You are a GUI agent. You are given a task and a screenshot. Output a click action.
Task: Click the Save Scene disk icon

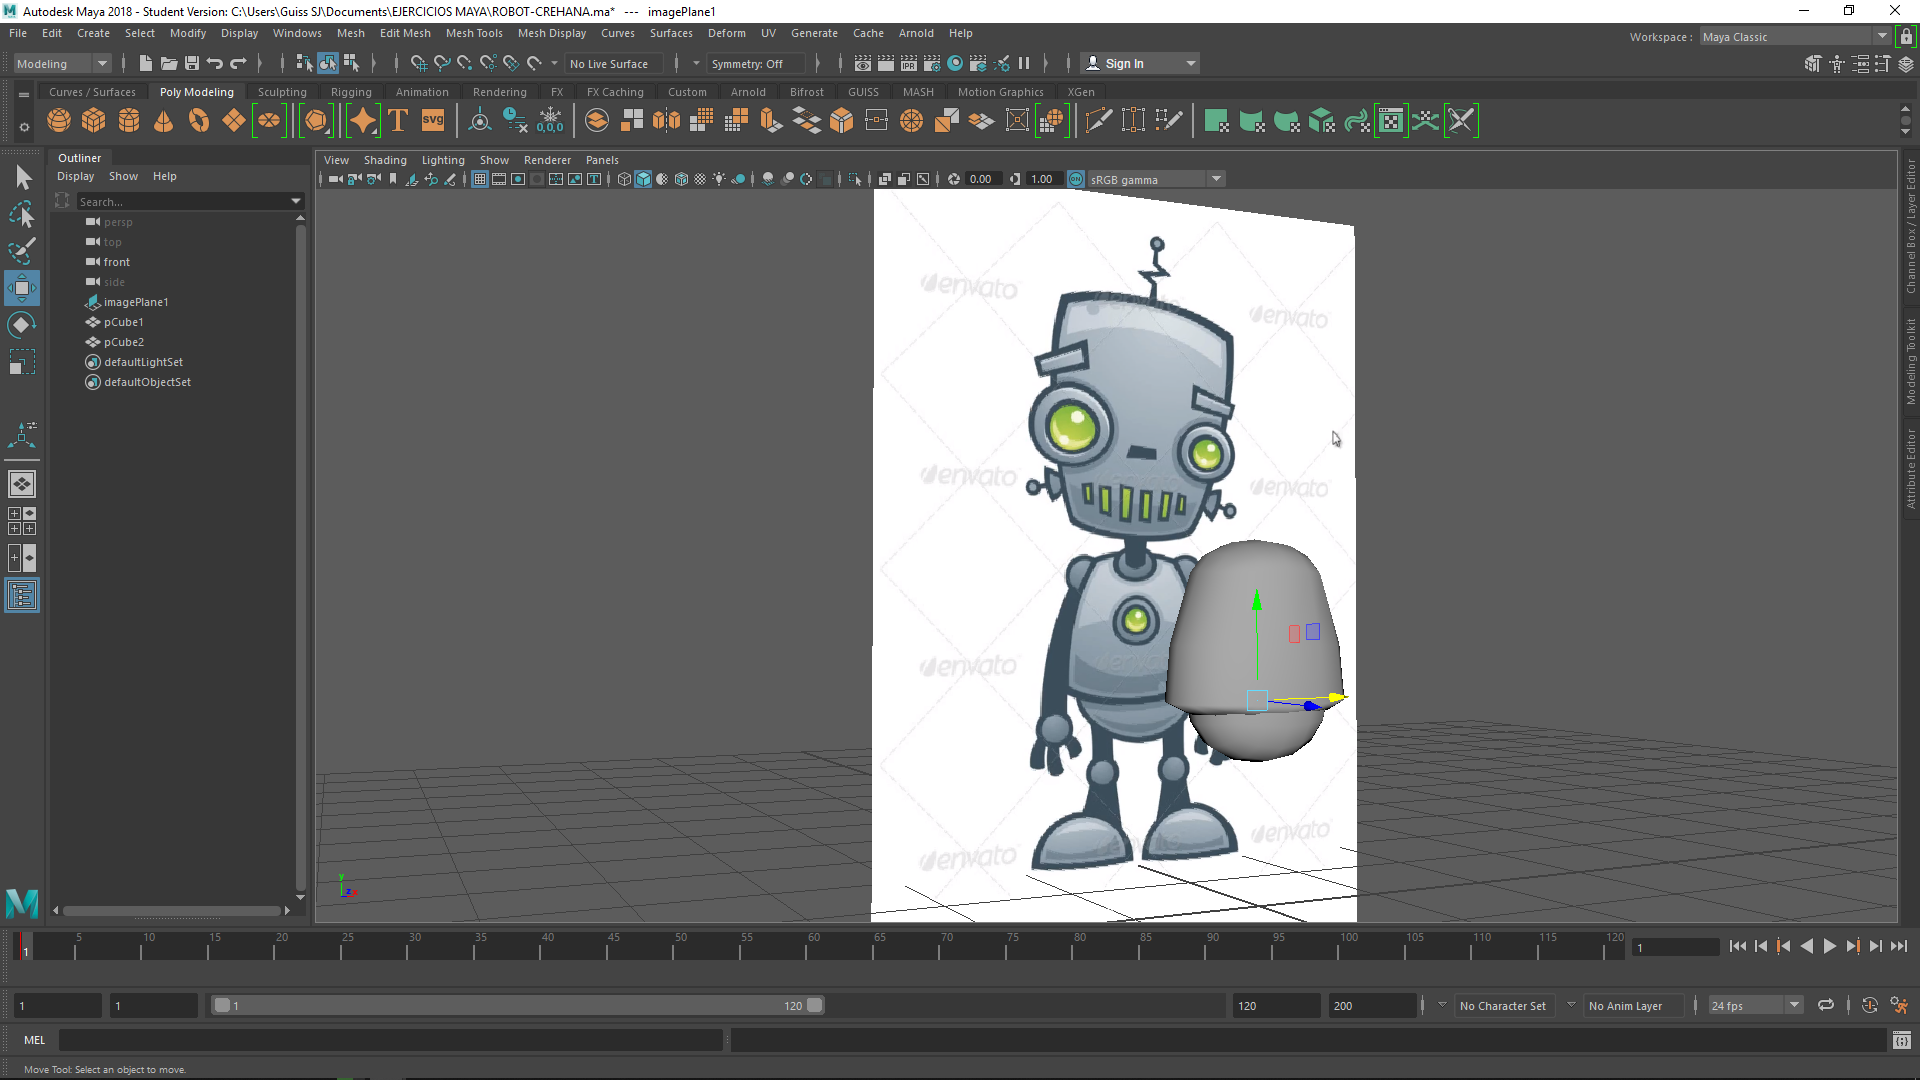tap(192, 63)
